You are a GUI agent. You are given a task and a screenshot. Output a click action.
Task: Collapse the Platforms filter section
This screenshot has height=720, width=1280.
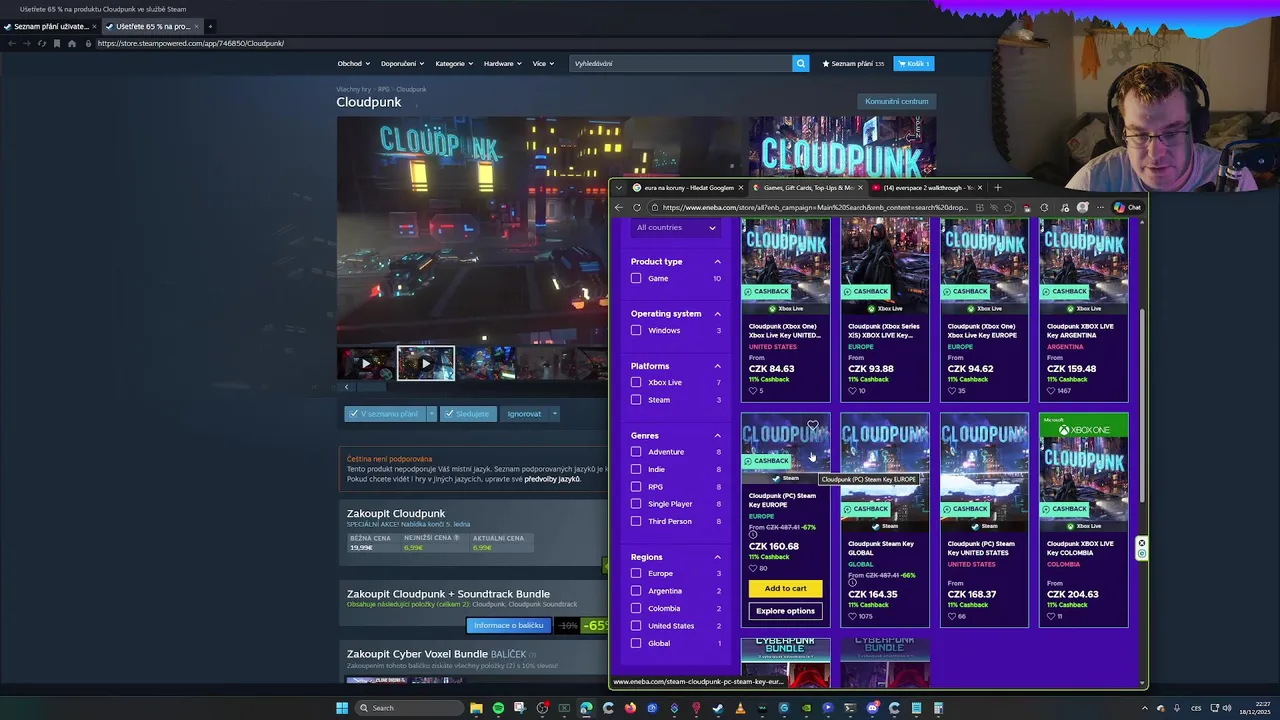pos(717,366)
